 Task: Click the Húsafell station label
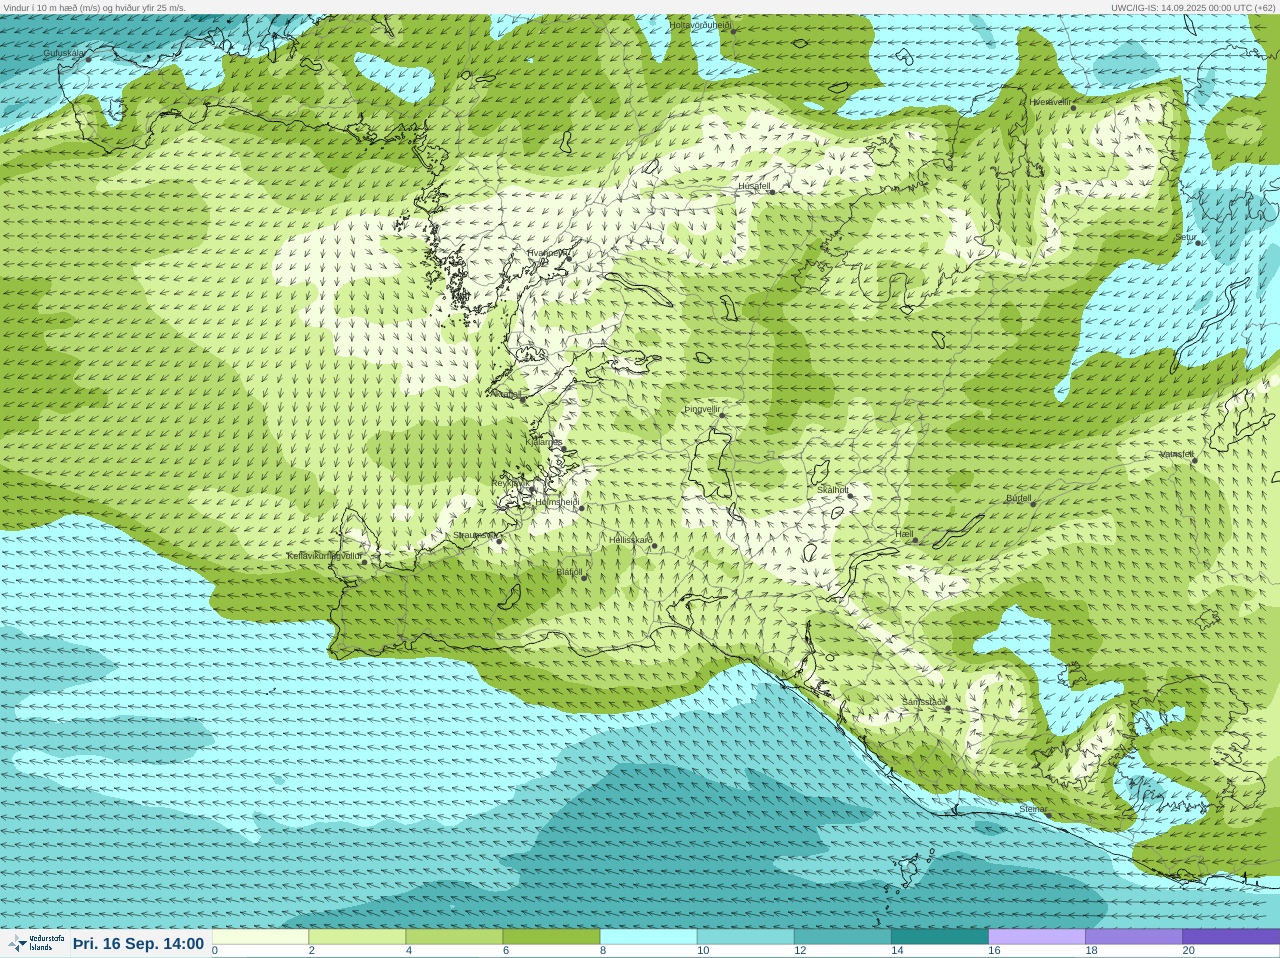[754, 186]
